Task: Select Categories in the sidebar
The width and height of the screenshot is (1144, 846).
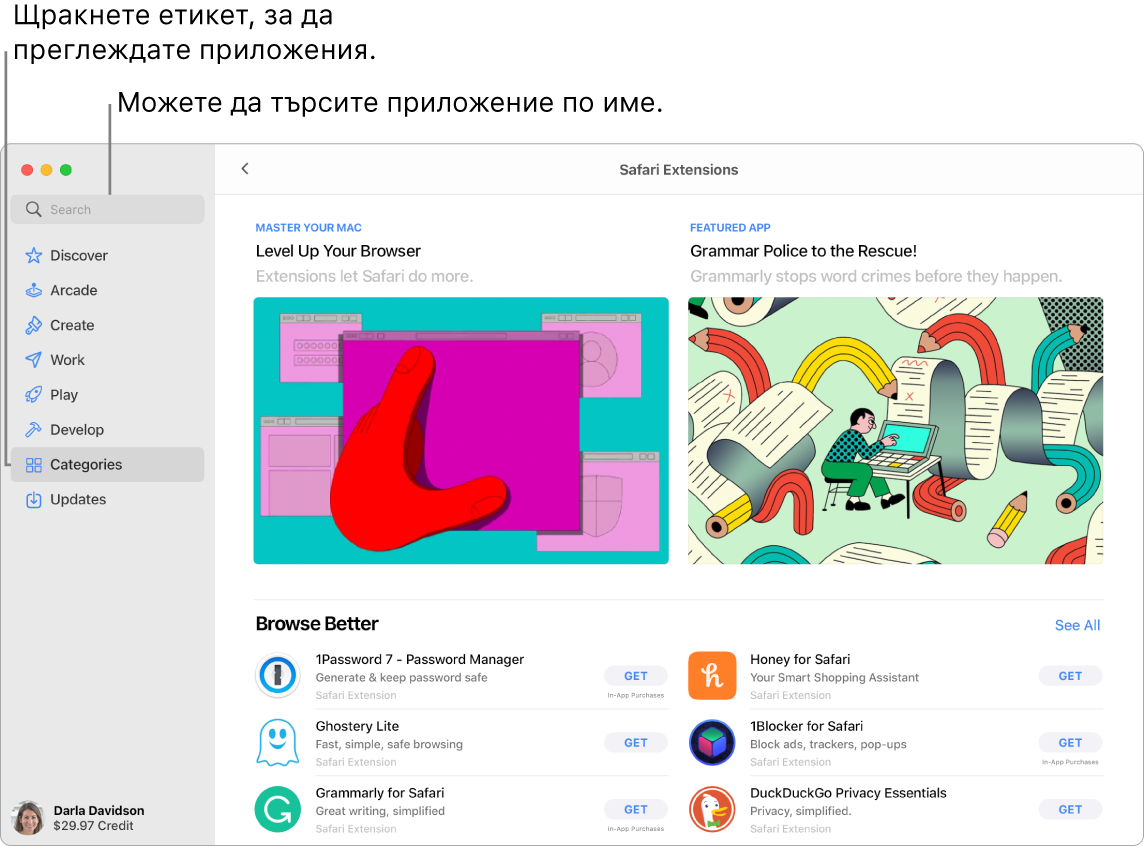Action: coord(85,464)
